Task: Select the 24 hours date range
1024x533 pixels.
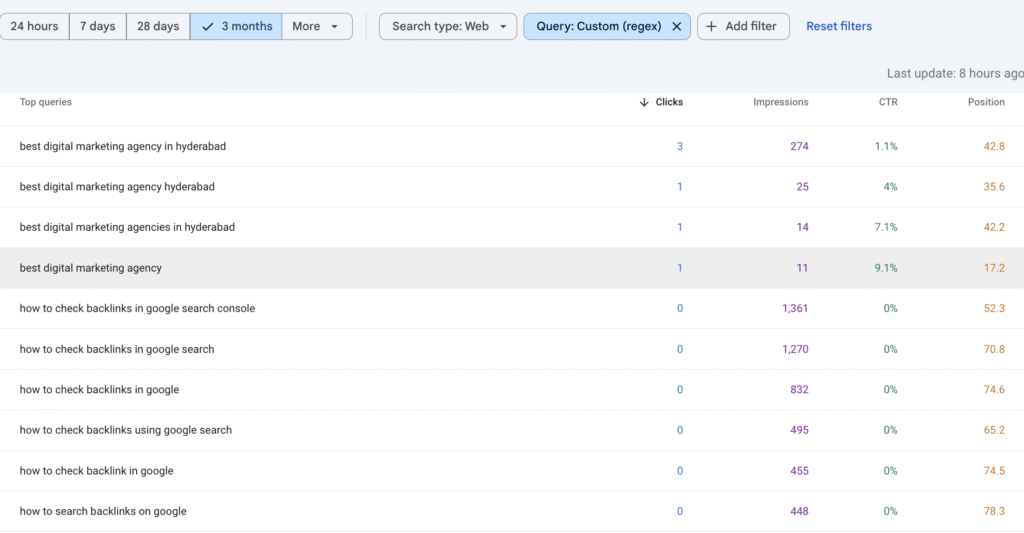Action: click(x=34, y=27)
